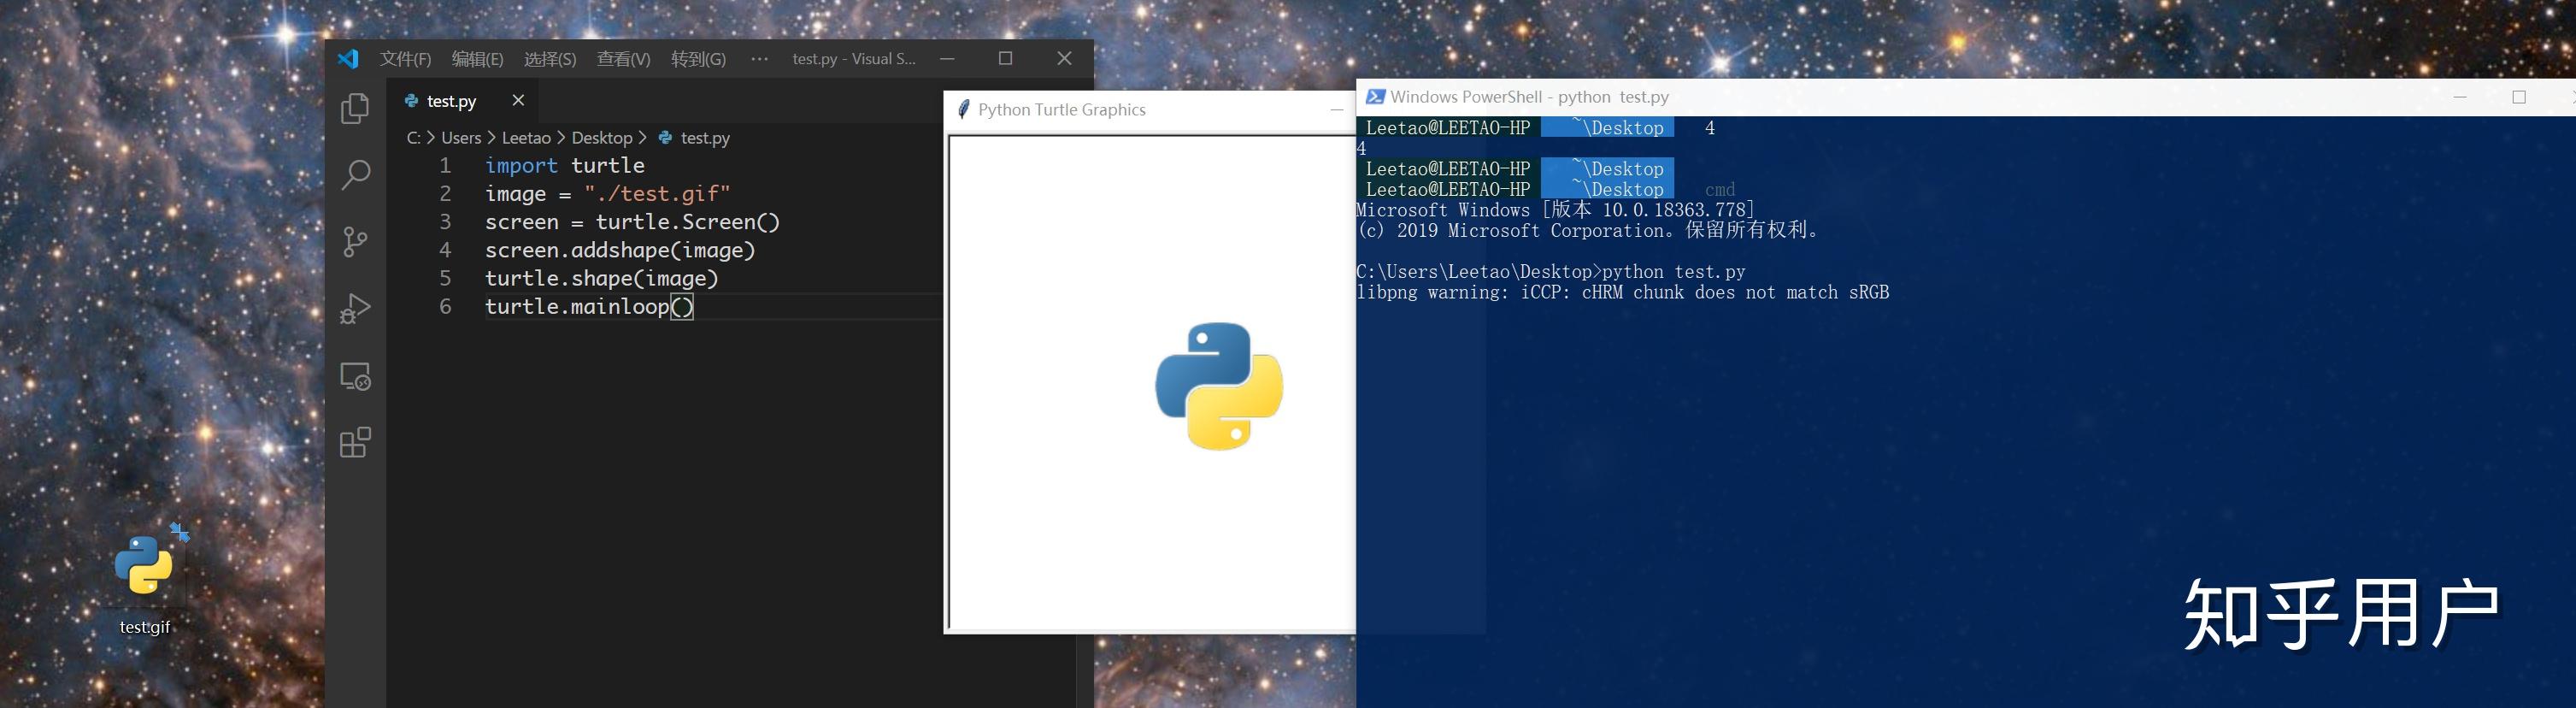Click the 'import turtle' line

(x=565, y=166)
